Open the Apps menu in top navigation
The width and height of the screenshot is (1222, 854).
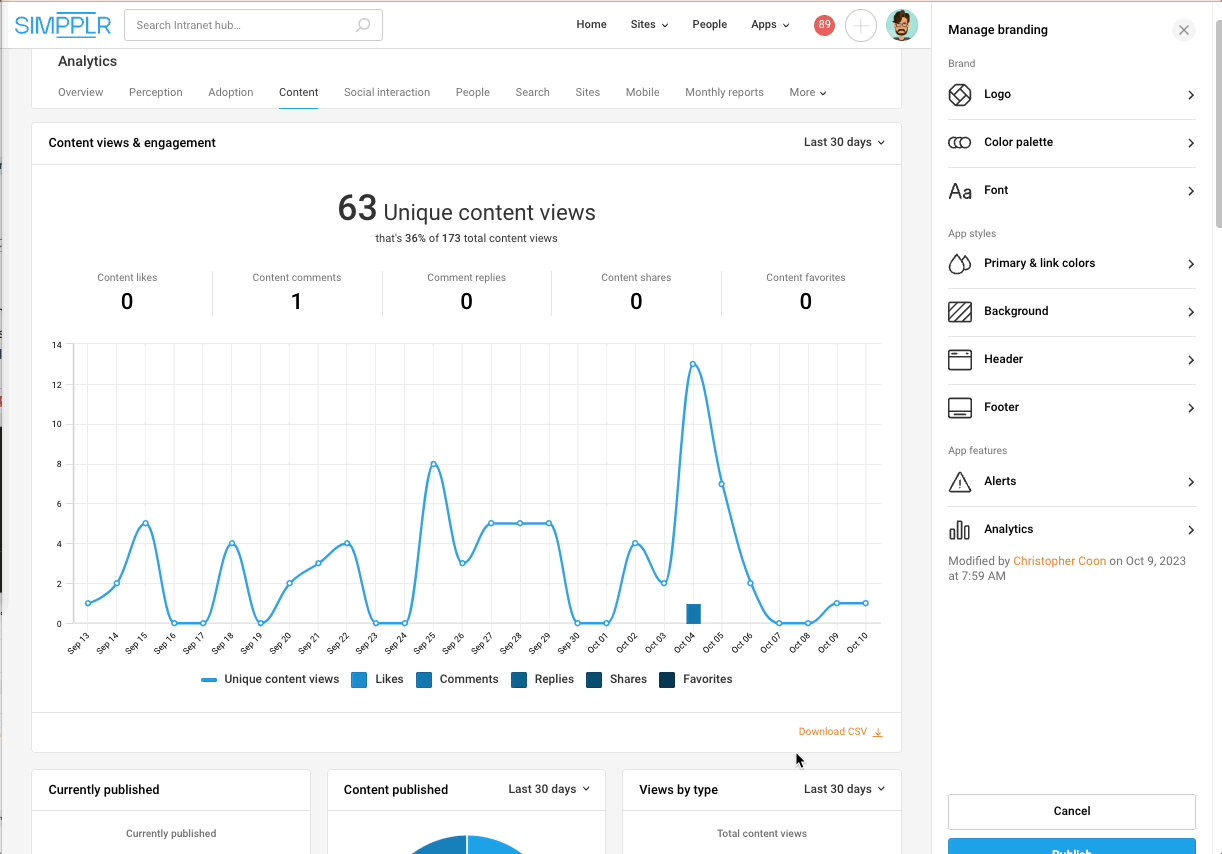pyautogui.click(x=770, y=25)
